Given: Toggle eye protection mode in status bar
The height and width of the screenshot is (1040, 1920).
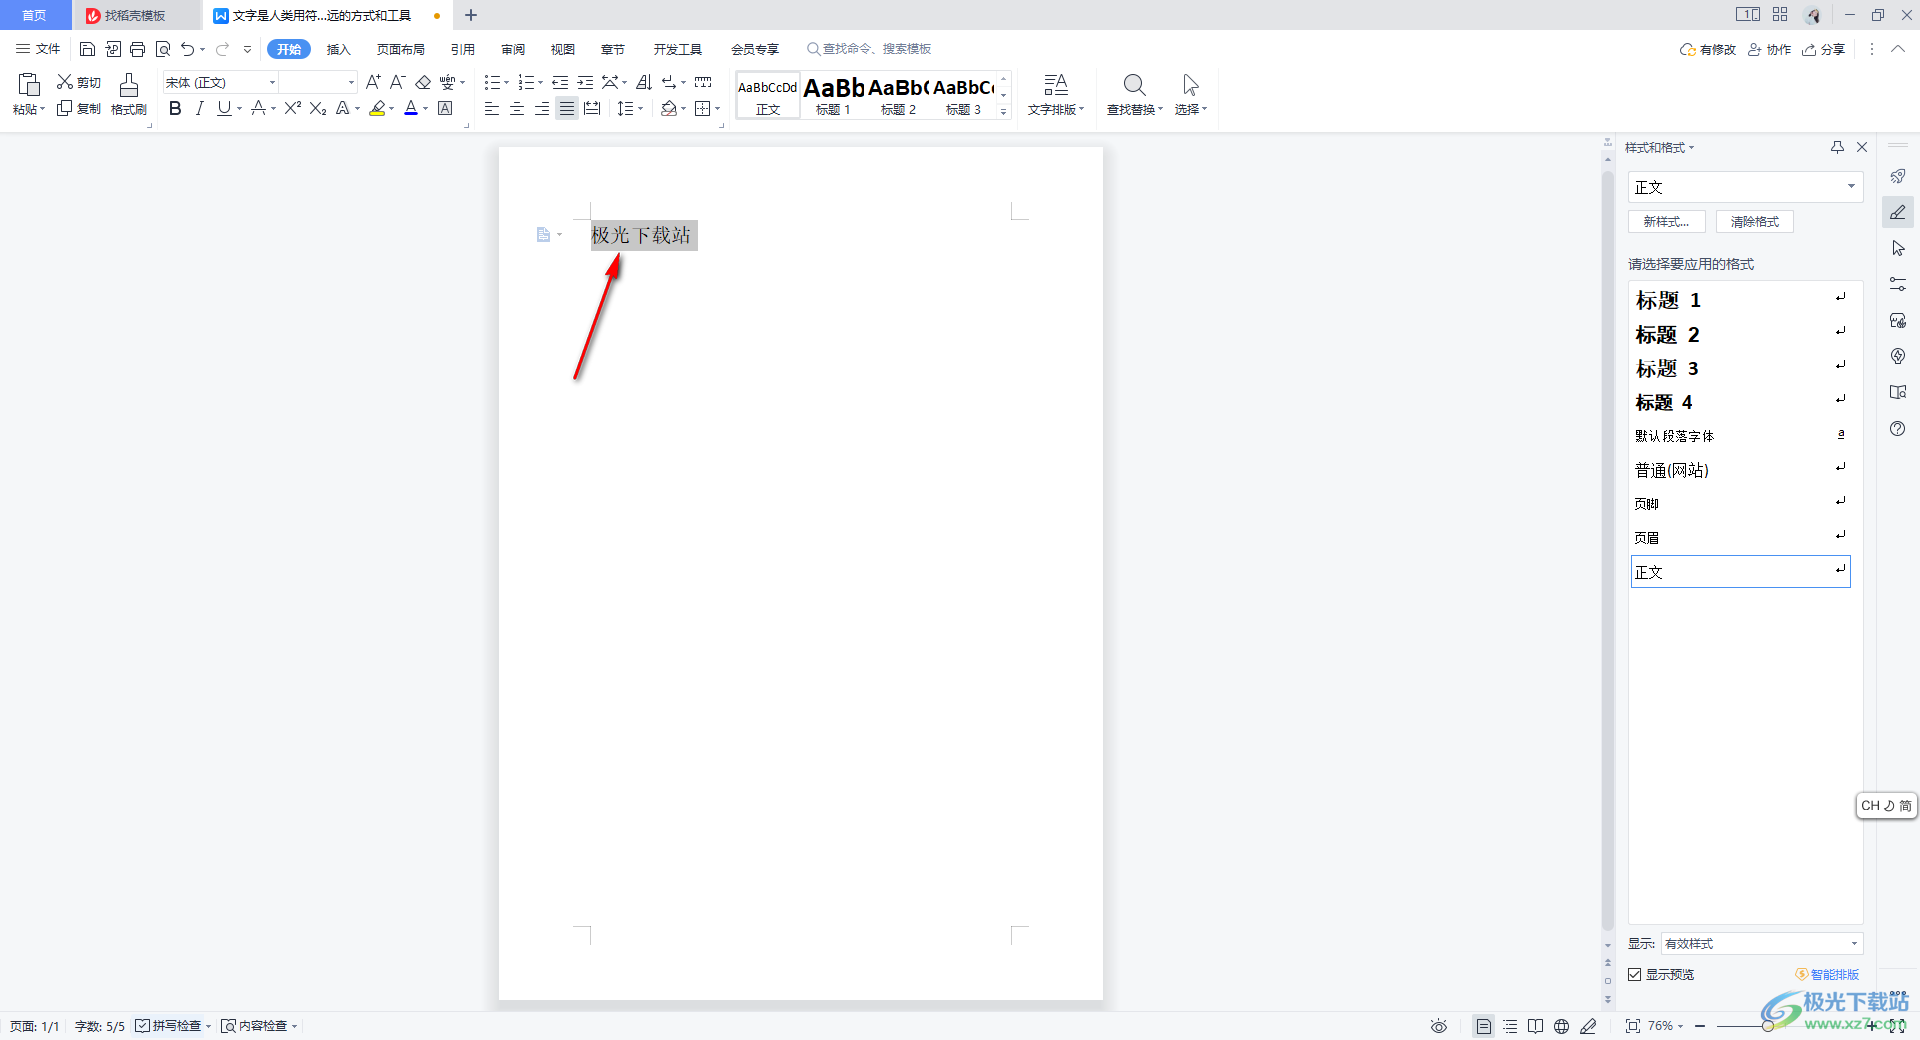Looking at the screenshot, I should (x=1439, y=1026).
